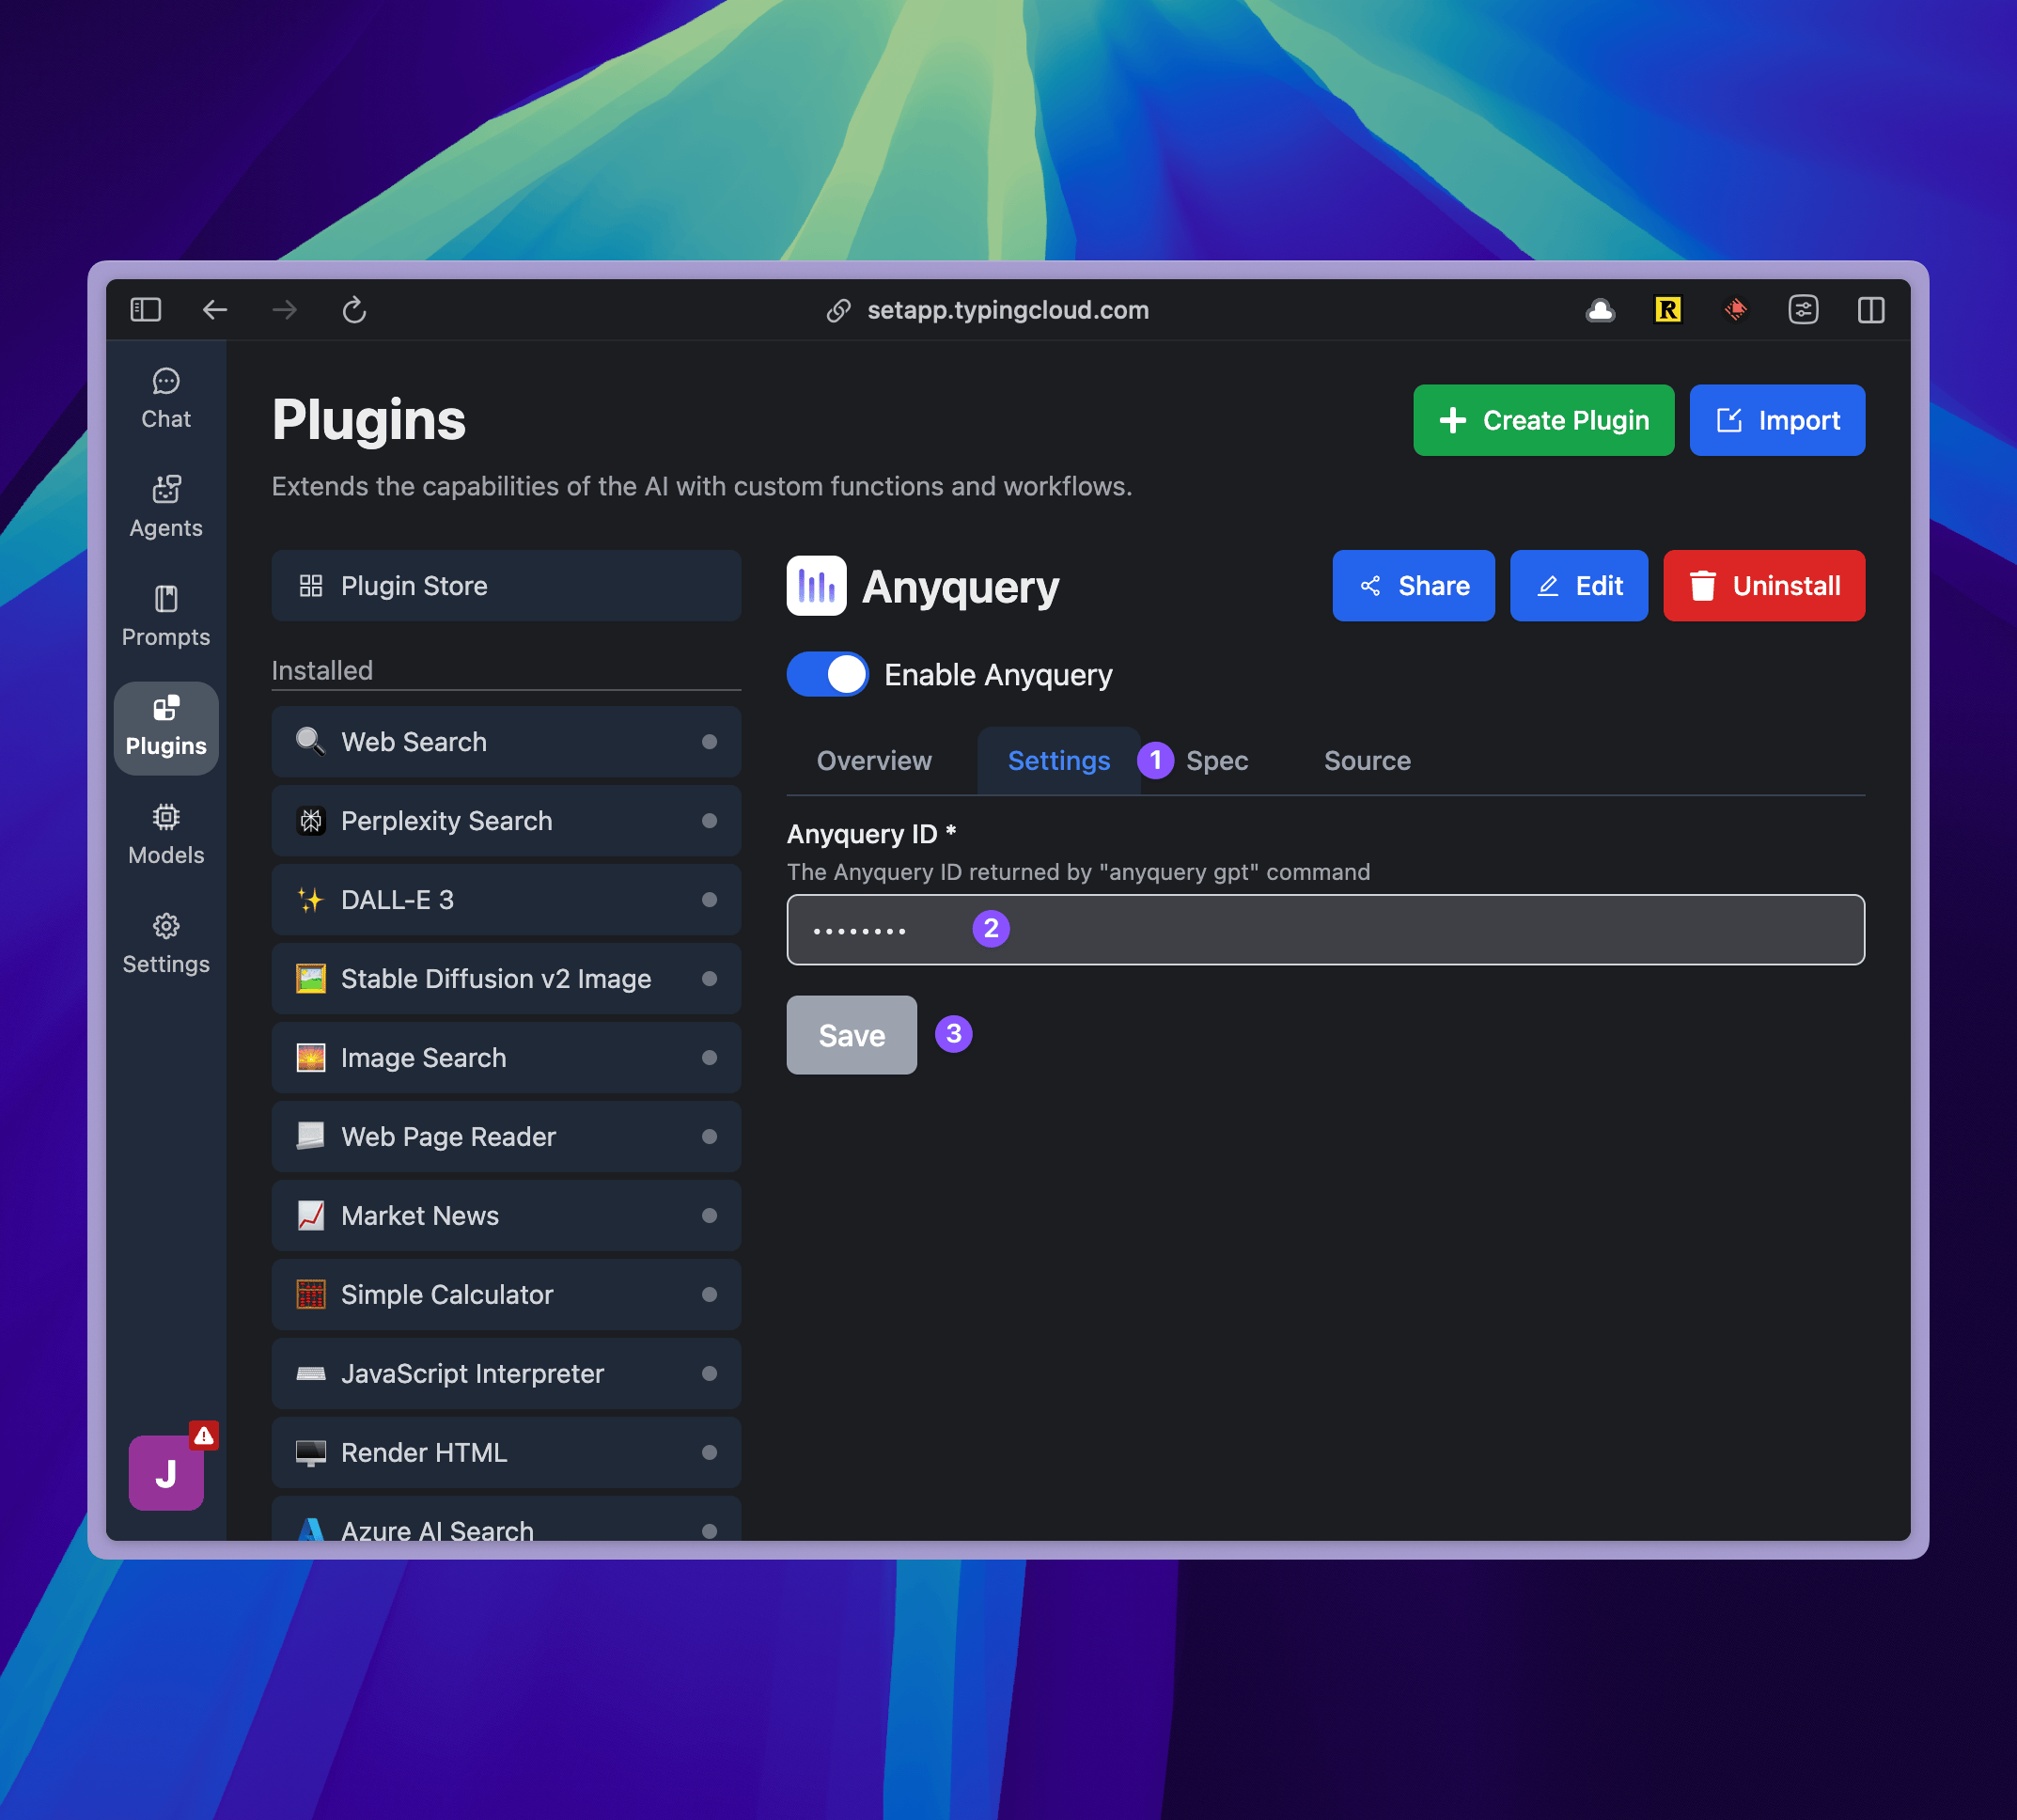
Task: Click the Anyquery plugin logo
Action: [x=816, y=586]
